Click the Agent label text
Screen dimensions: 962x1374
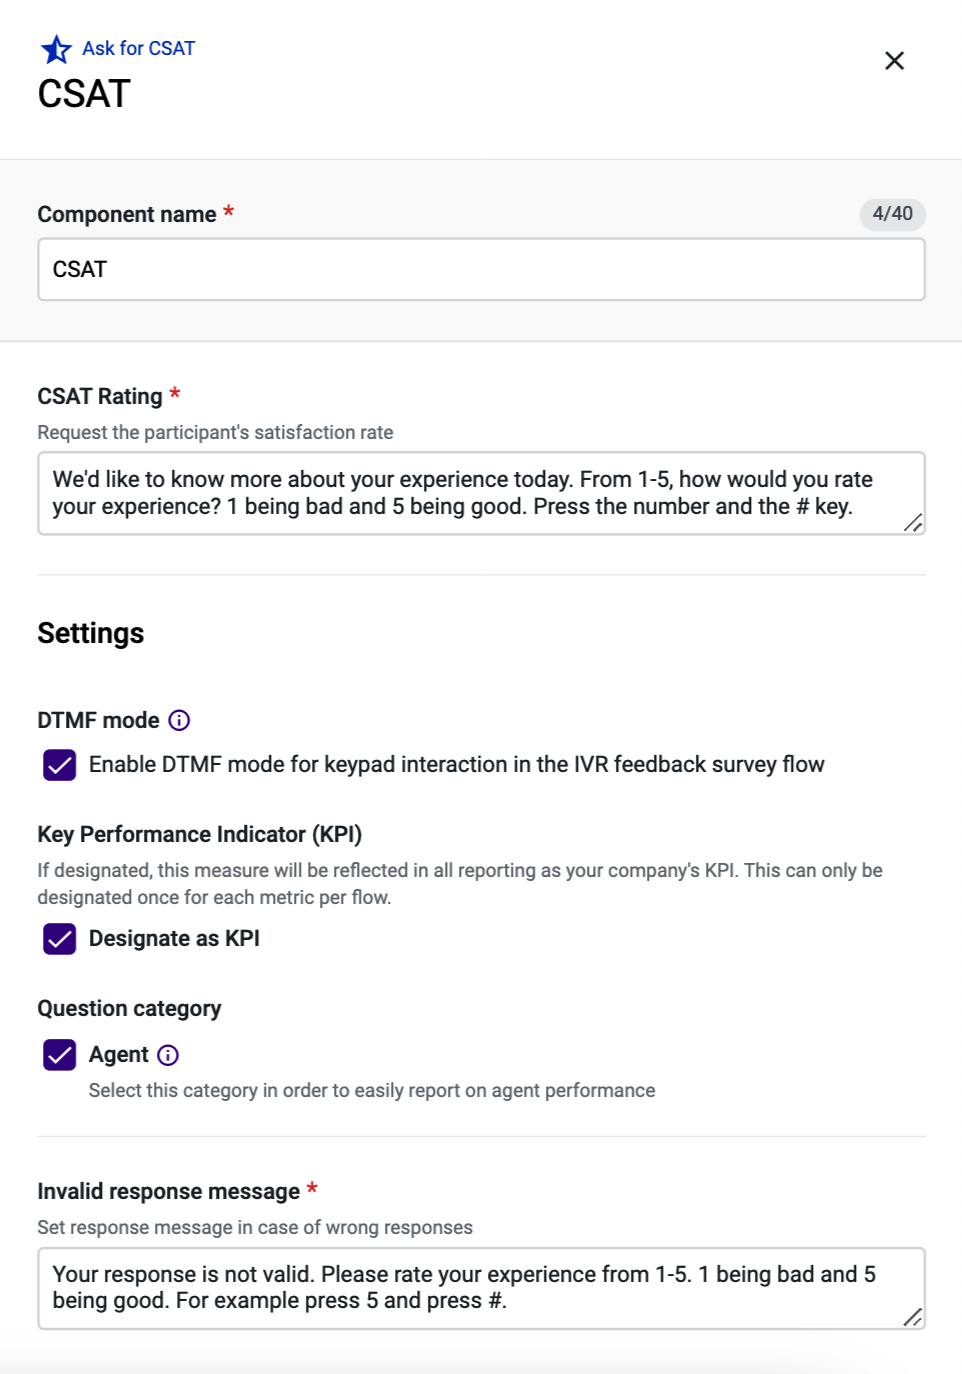pyautogui.click(x=118, y=1055)
